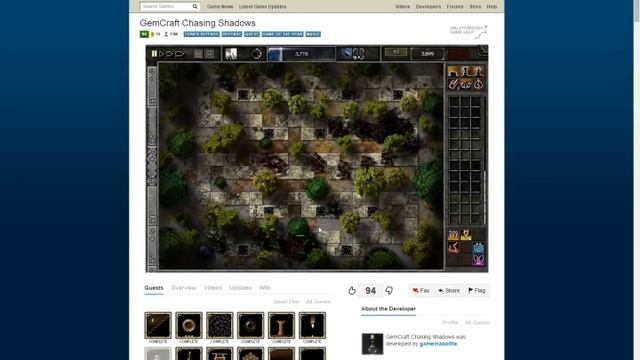The image size is (640, 360).
Task: Click the Game of the Year tag
Action: point(282,34)
